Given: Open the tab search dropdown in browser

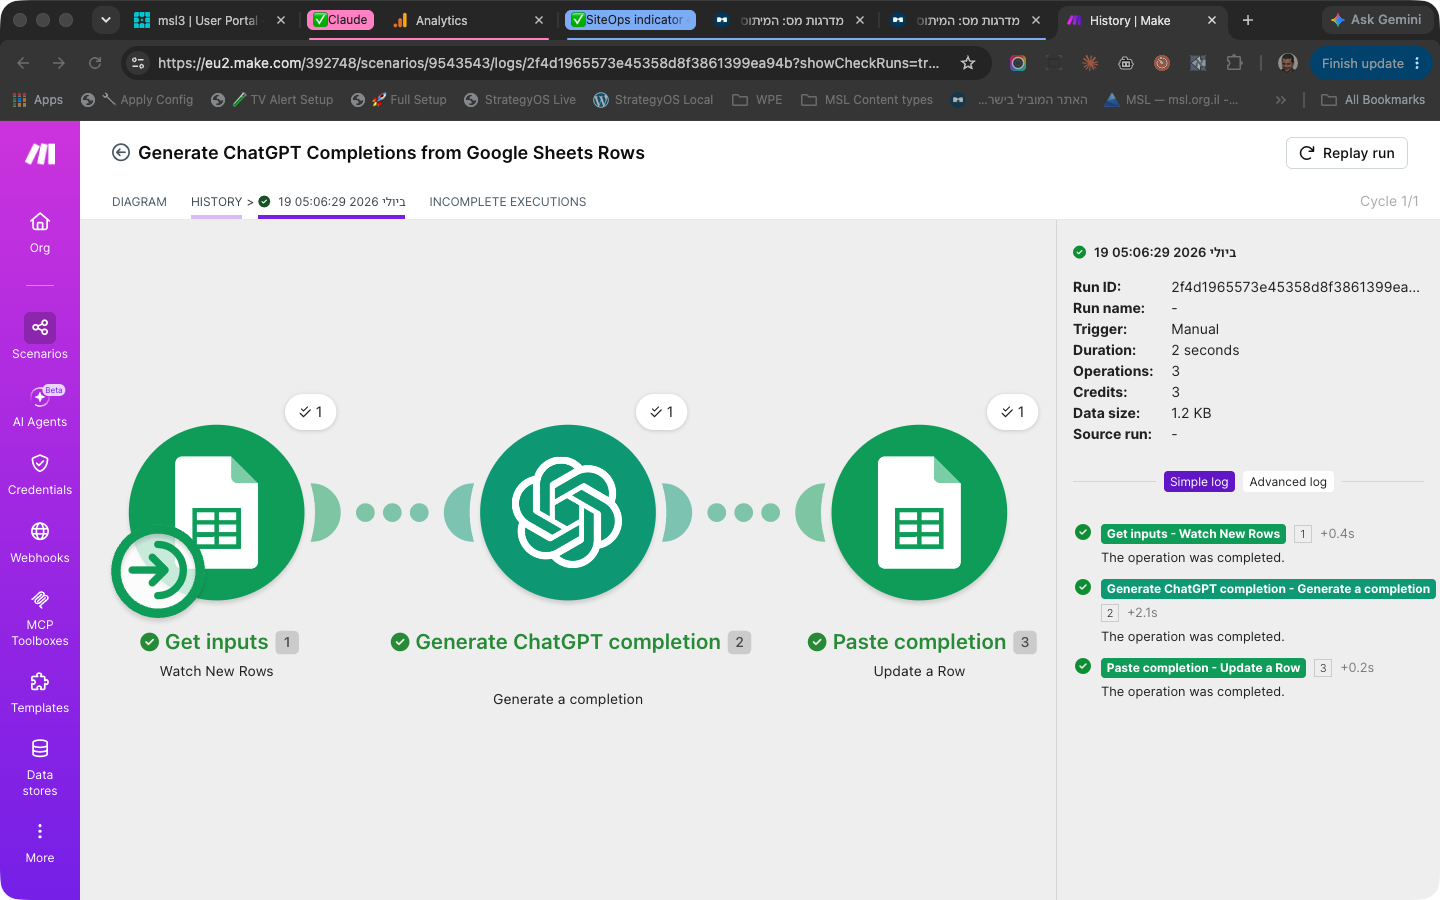Looking at the screenshot, I should (105, 20).
